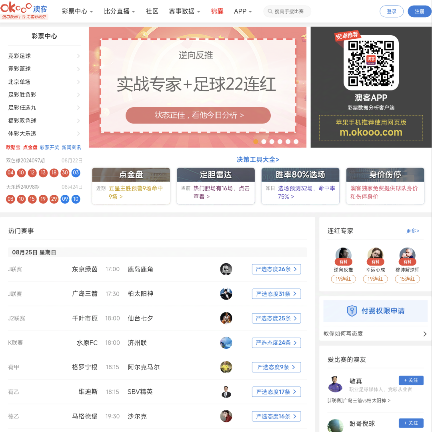Click the chevron below 付费权限申请
432x432 pixels.
pos(425,334)
